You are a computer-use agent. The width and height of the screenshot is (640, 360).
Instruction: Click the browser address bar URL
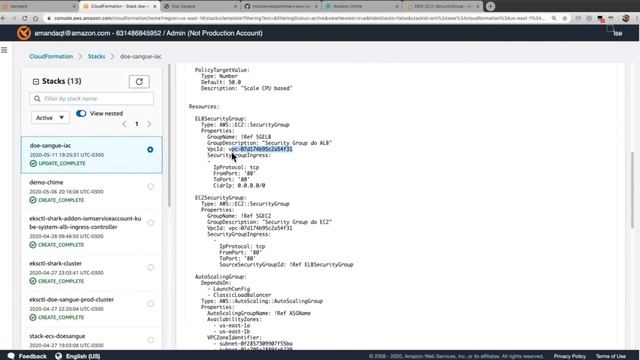point(299,18)
